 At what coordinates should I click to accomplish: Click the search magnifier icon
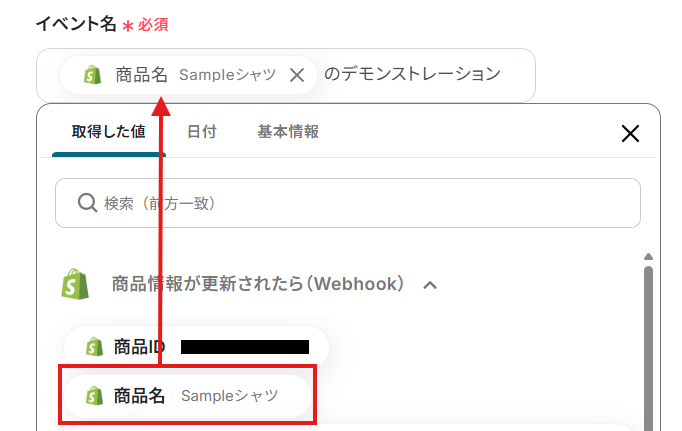coord(87,203)
